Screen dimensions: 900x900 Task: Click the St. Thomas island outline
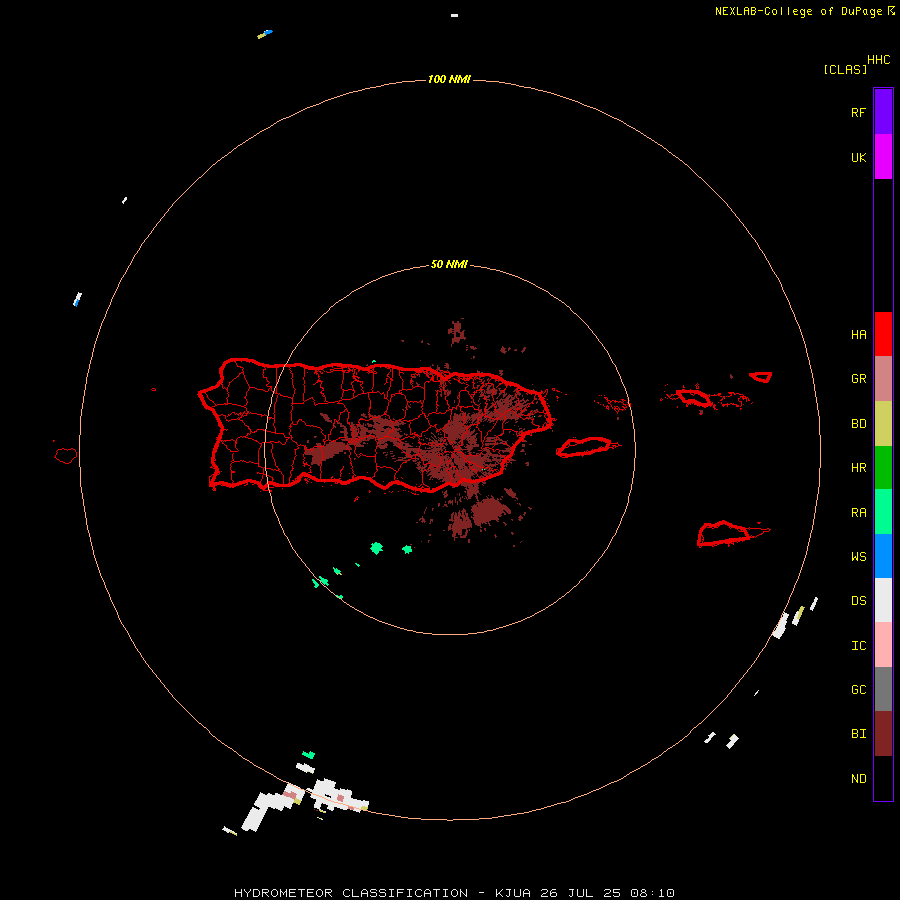[694, 397]
